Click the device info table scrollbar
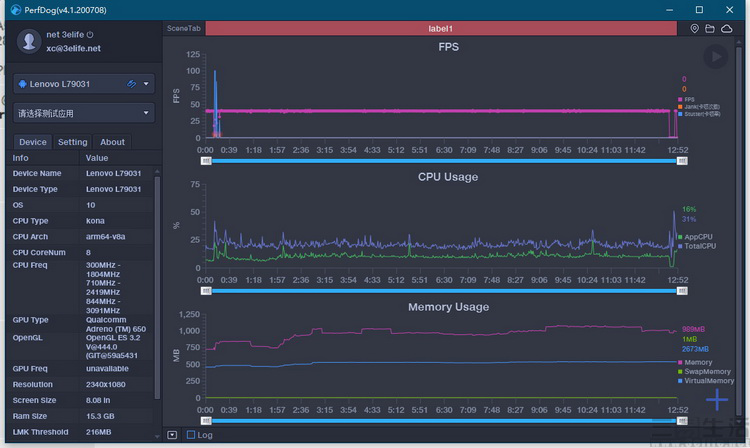This screenshot has height=448, width=750. point(157,287)
